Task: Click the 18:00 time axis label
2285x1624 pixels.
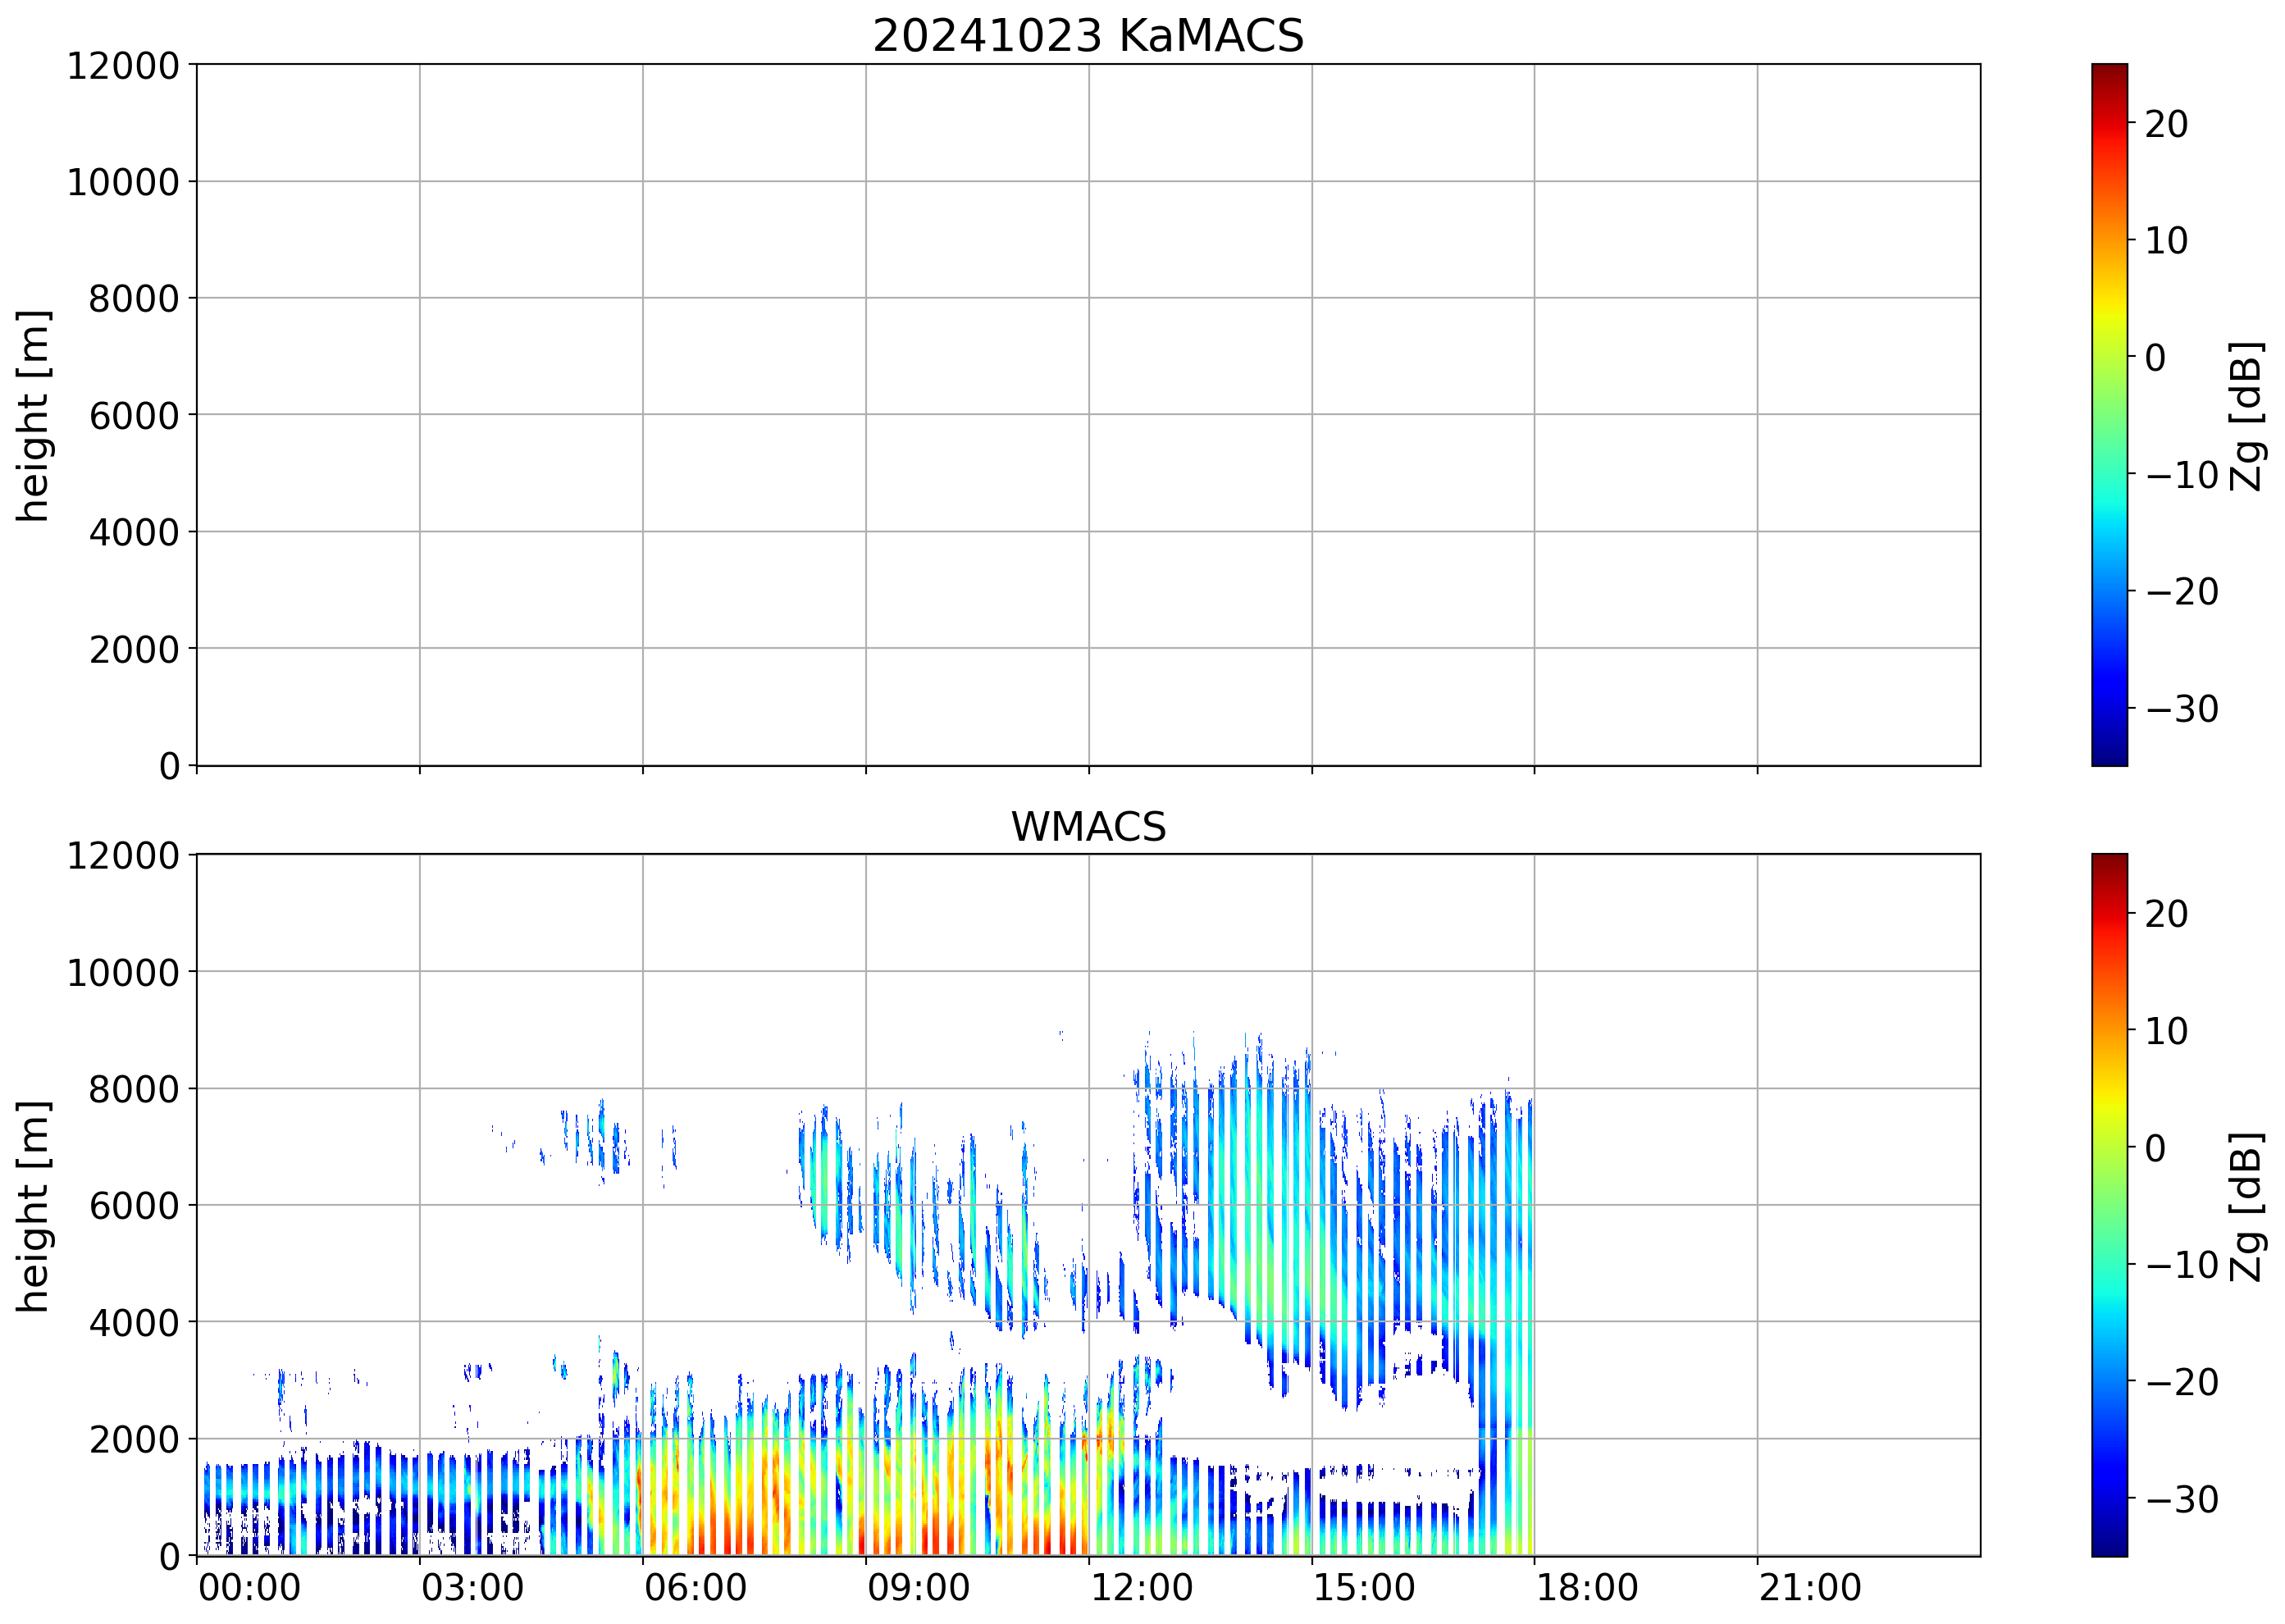Action: point(1587,1588)
